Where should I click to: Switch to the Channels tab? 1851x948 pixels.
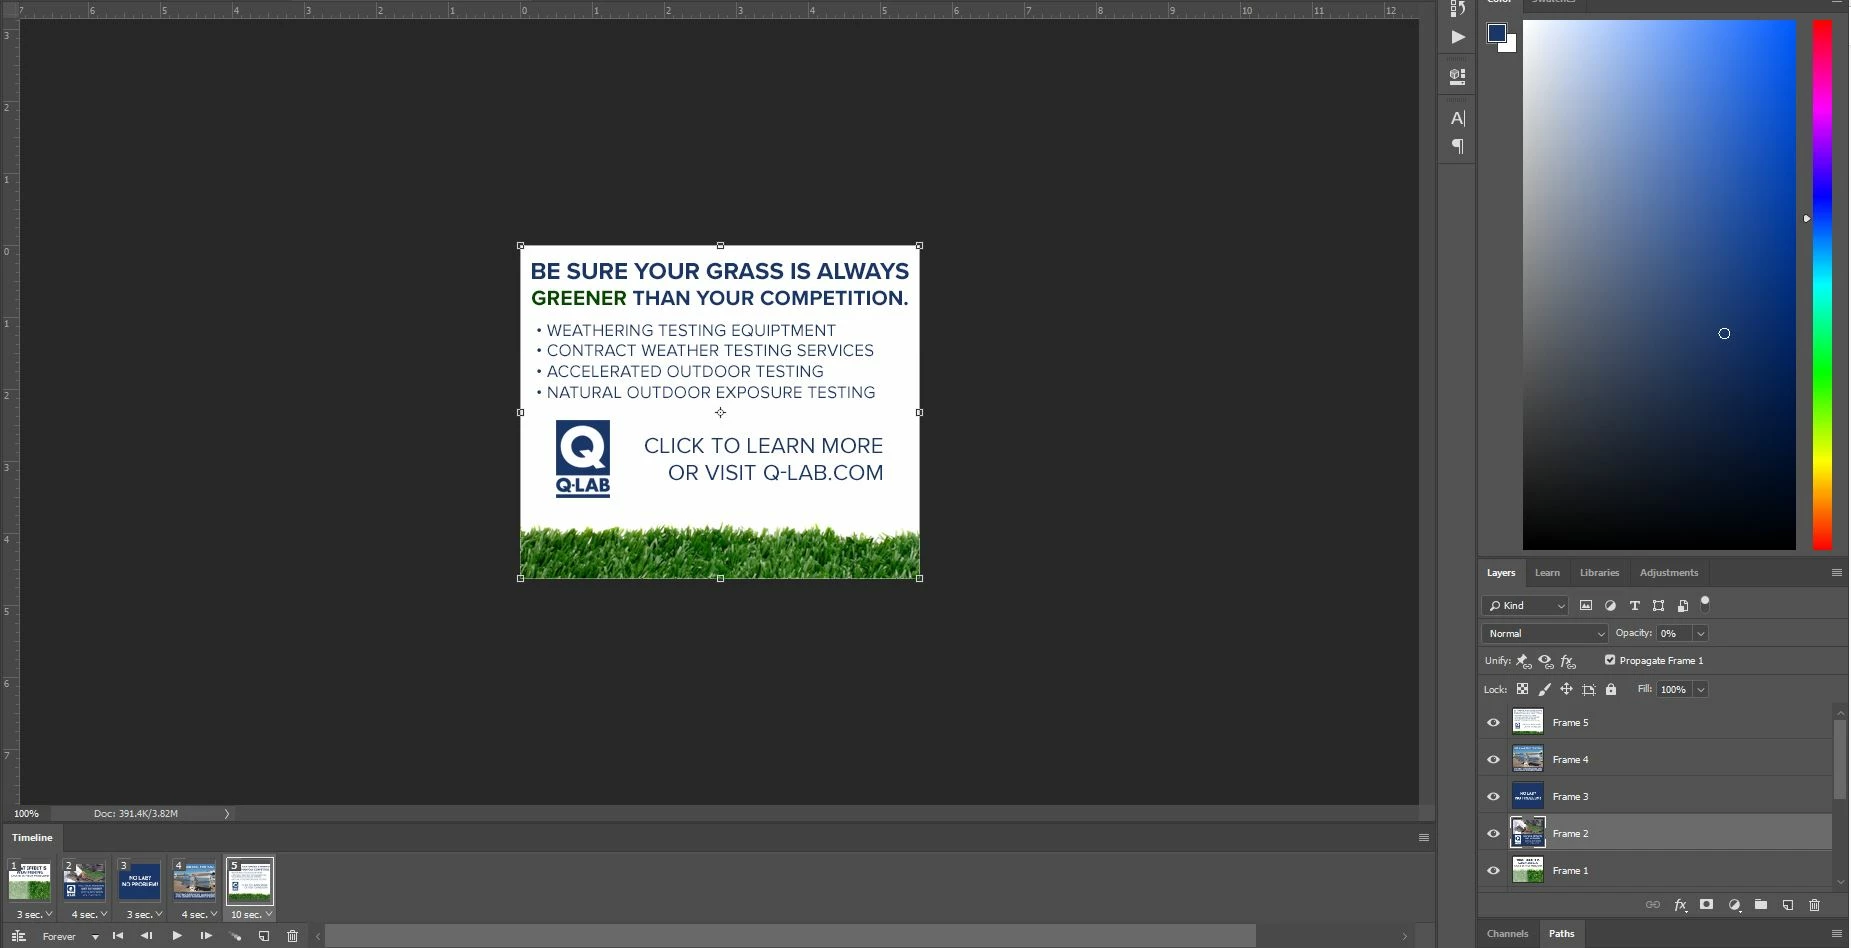click(1507, 934)
